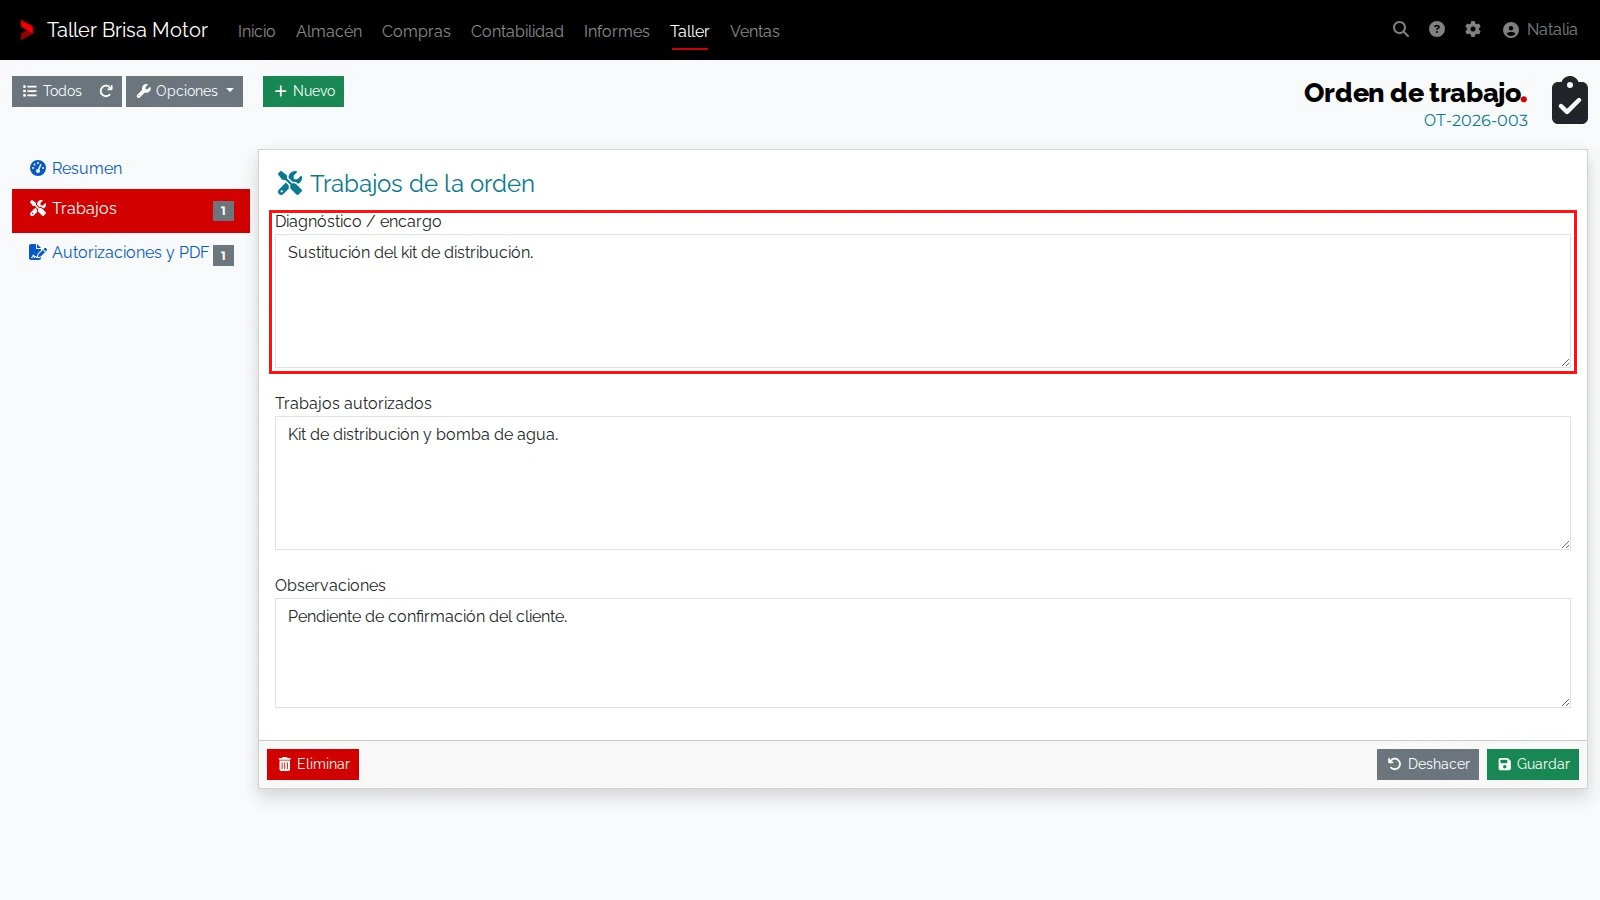Open the Contabilidad menu
Screen dimensions: 1600x900
[517, 31]
